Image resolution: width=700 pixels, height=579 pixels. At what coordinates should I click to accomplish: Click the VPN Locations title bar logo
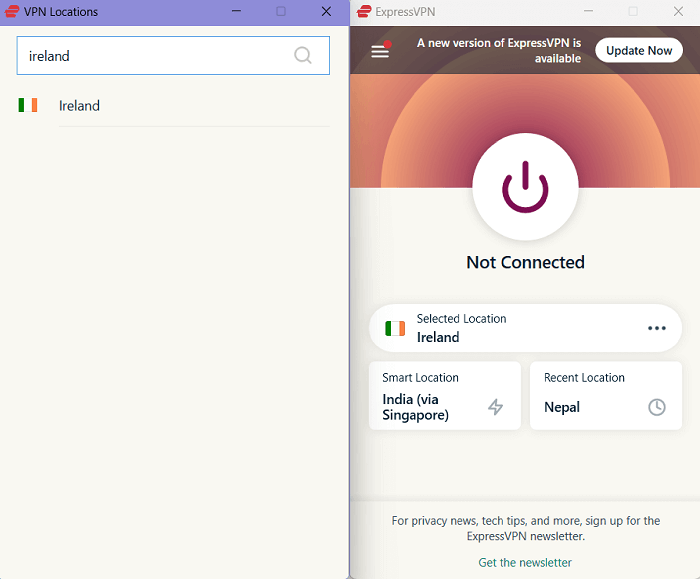[12, 12]
